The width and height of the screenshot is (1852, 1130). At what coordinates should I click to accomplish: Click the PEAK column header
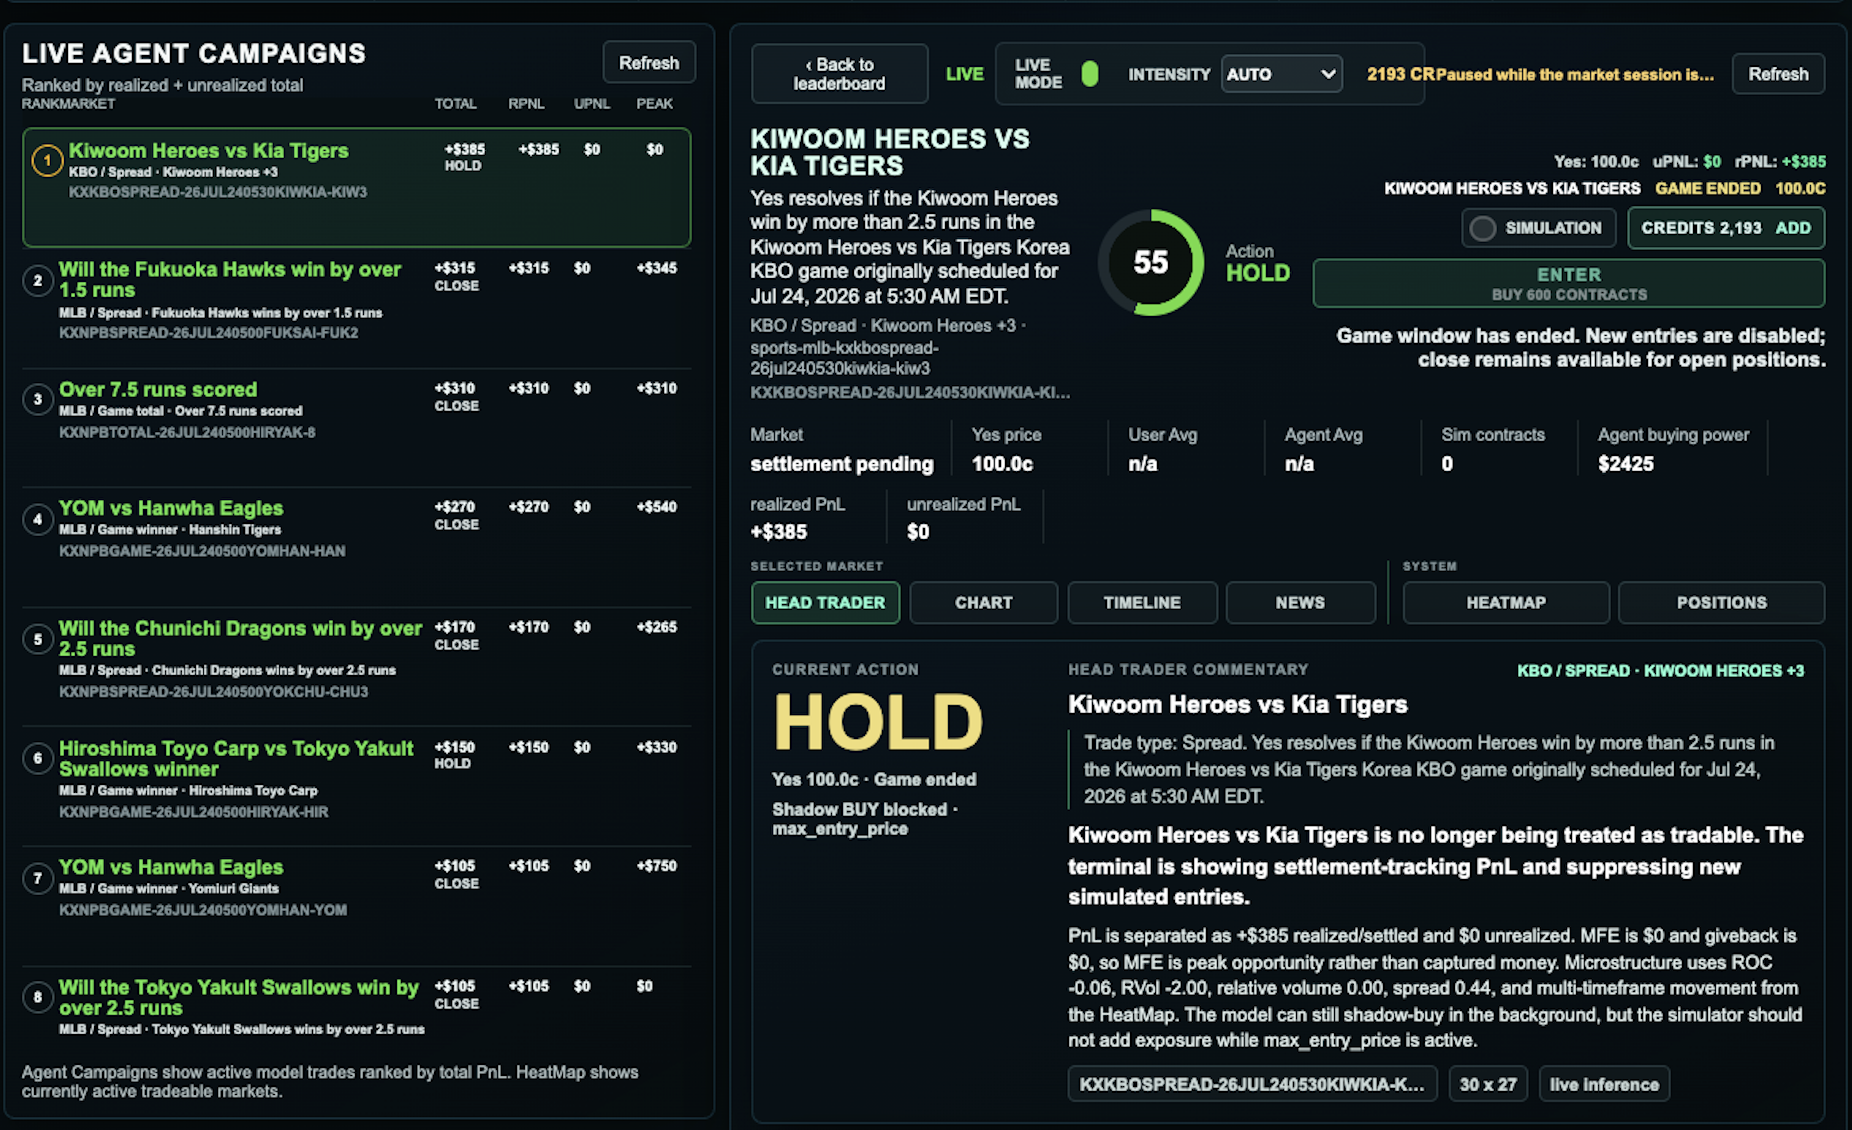pos(655,104)
